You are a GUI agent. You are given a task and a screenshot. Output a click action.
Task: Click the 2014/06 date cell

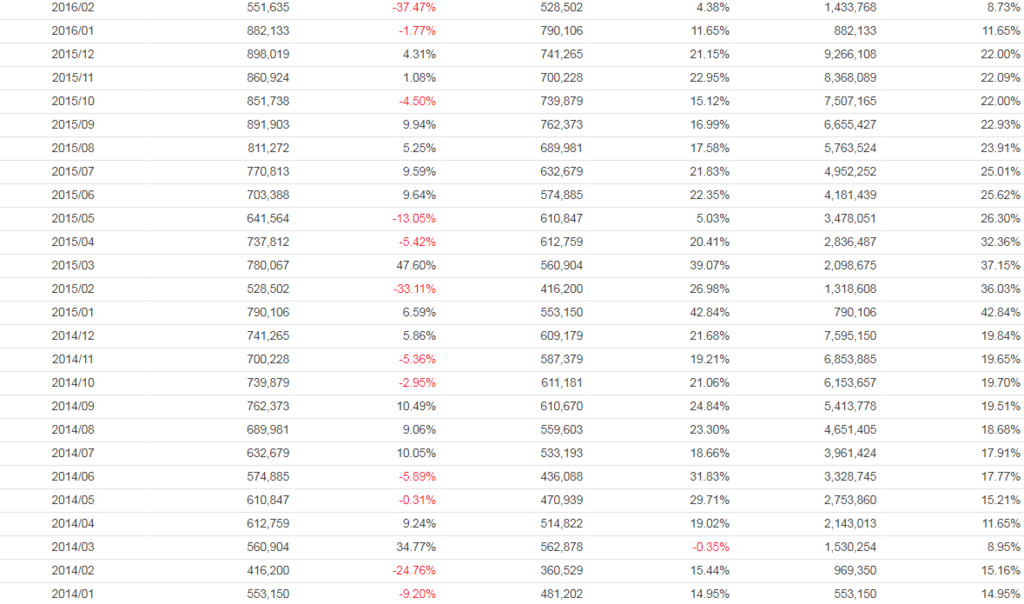(x=73, y=476)
